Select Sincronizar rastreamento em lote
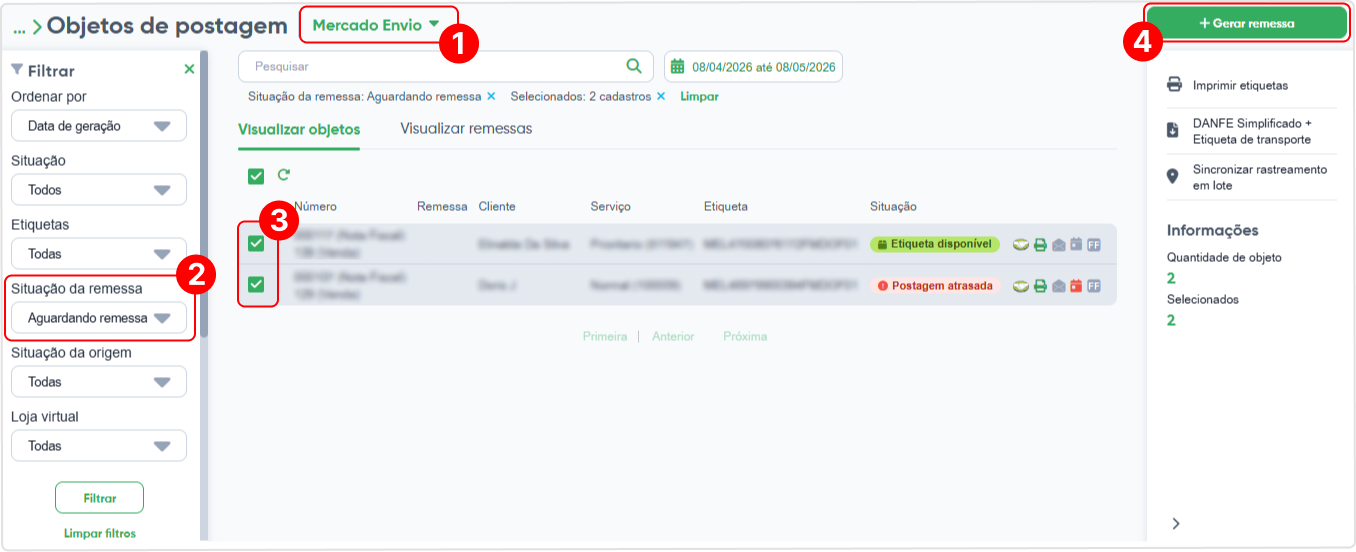Screen dimensions: 1356x552 point(1260,177)
